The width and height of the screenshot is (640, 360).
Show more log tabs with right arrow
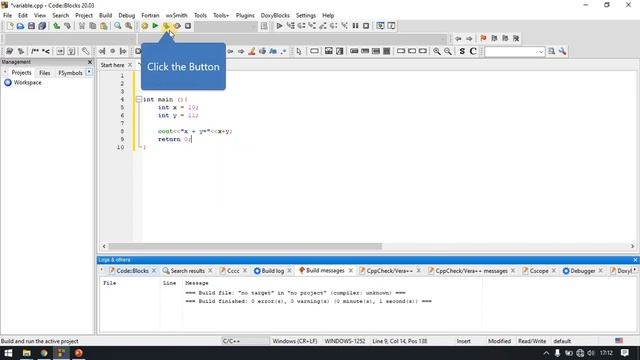click(x=634, y=270)
